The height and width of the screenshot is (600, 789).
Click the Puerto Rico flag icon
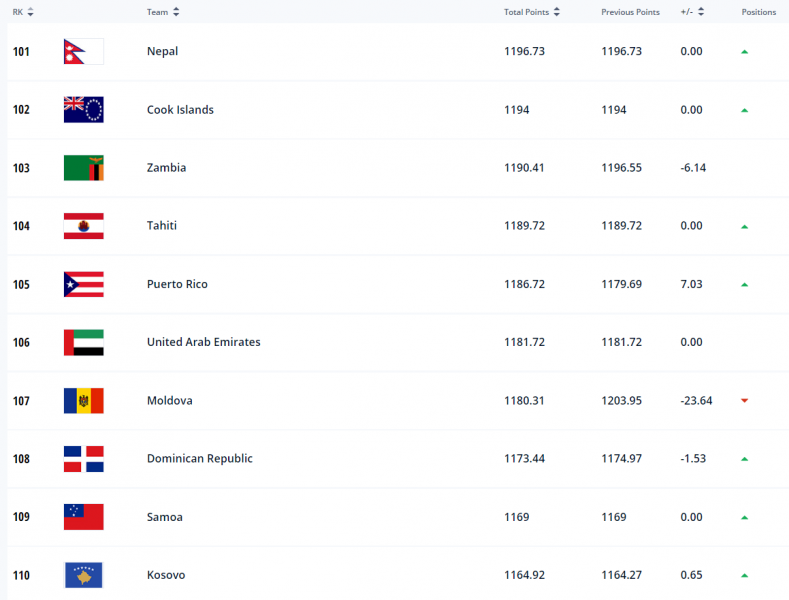click(83, 284)
